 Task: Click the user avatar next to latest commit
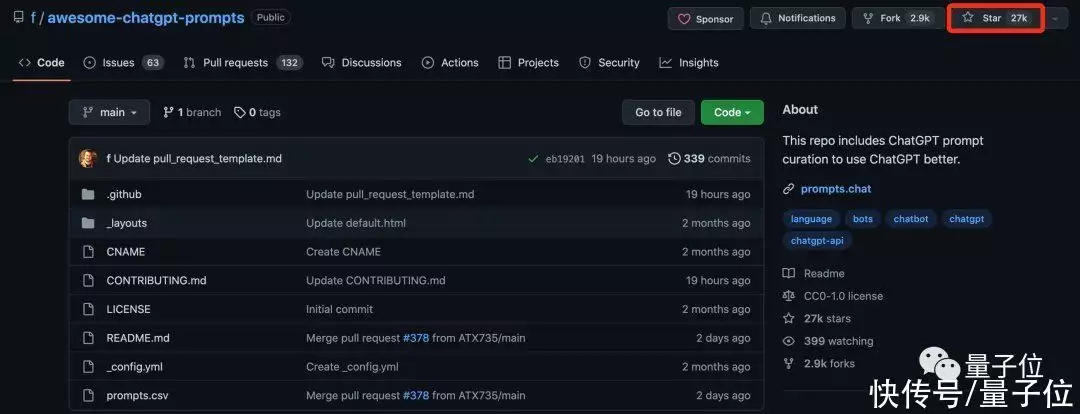[x=89, y=158]
